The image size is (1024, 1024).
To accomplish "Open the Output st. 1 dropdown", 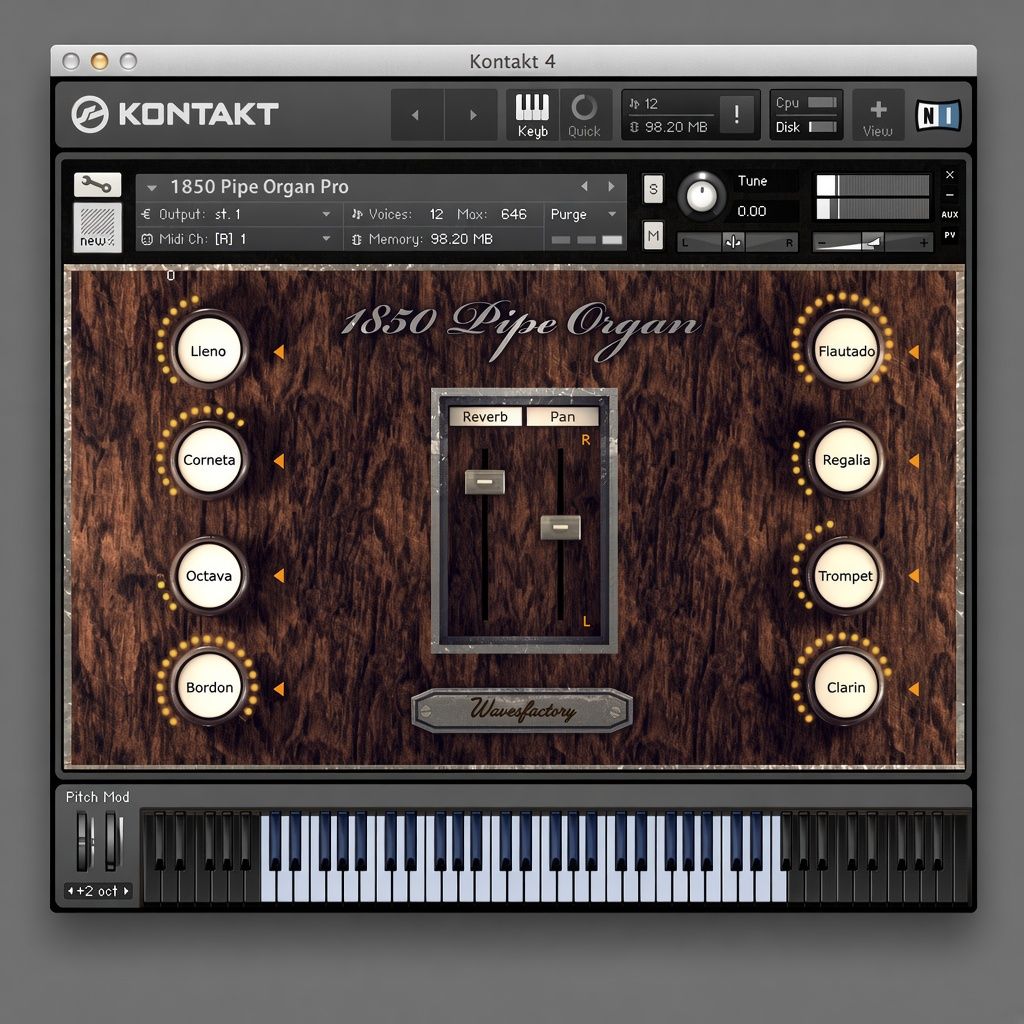I will tap(238, 214).
